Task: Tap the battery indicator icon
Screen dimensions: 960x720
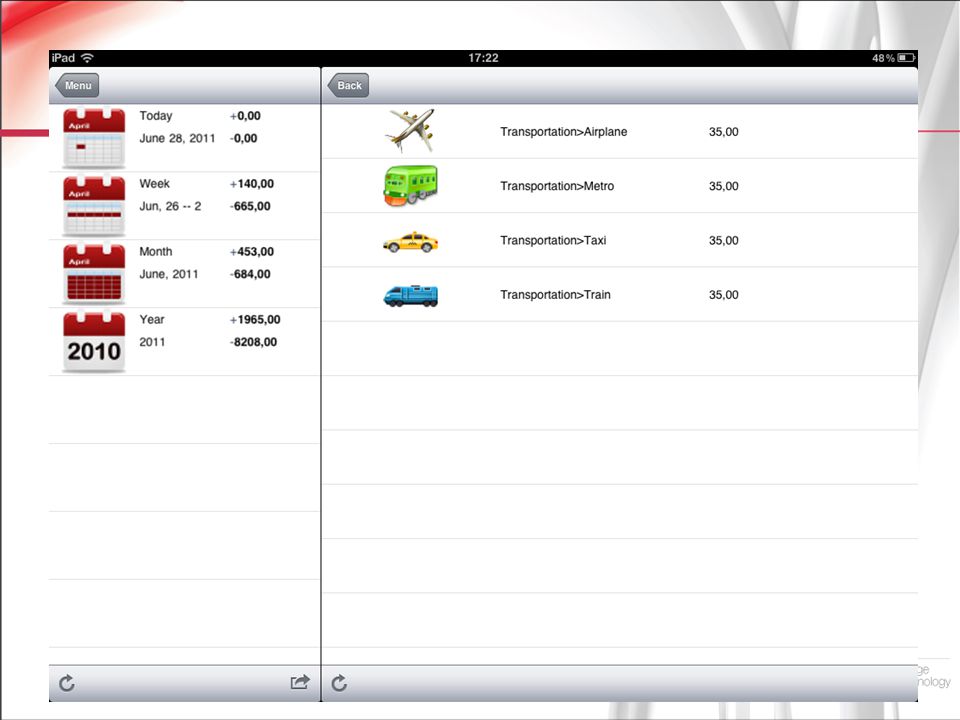Action: (x=907, y=58)
